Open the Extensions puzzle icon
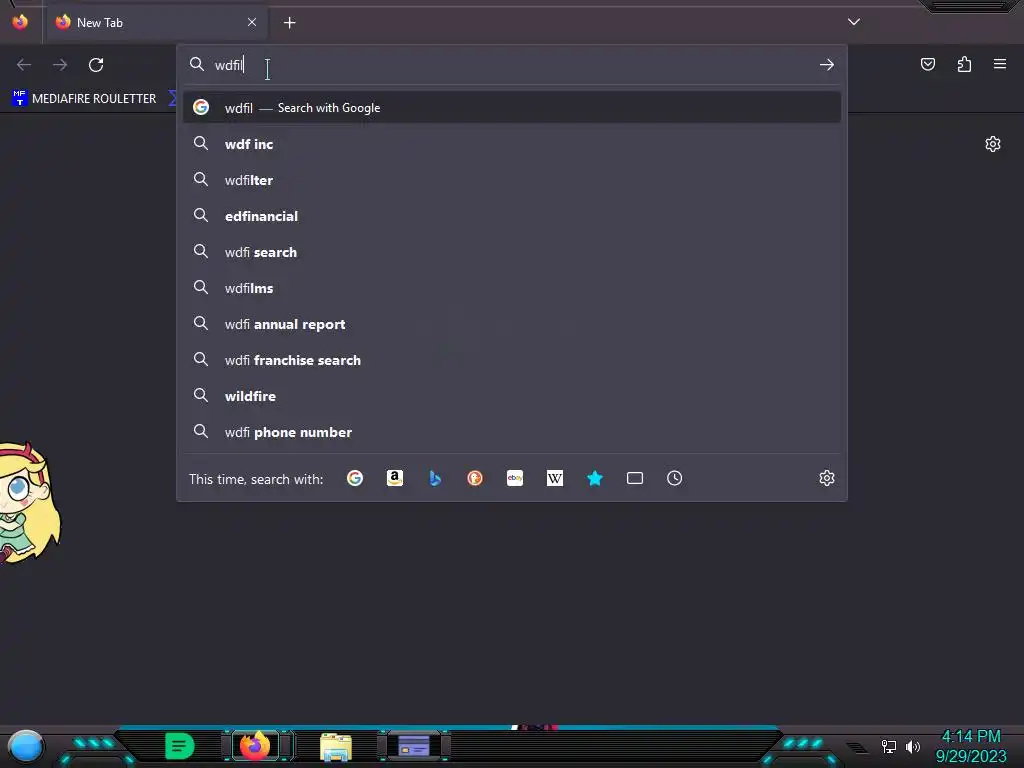1024x768 pixels. click(x=965, y=64)
